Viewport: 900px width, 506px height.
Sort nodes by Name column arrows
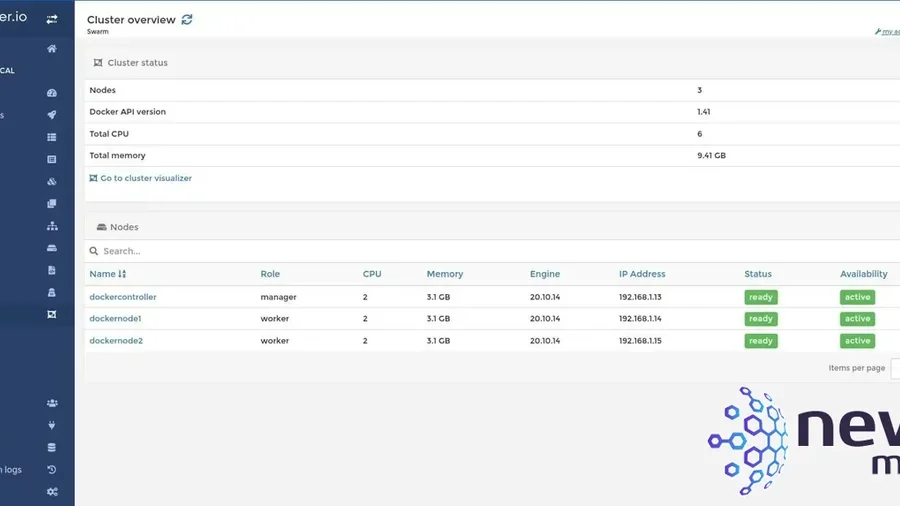click(122, 274)
